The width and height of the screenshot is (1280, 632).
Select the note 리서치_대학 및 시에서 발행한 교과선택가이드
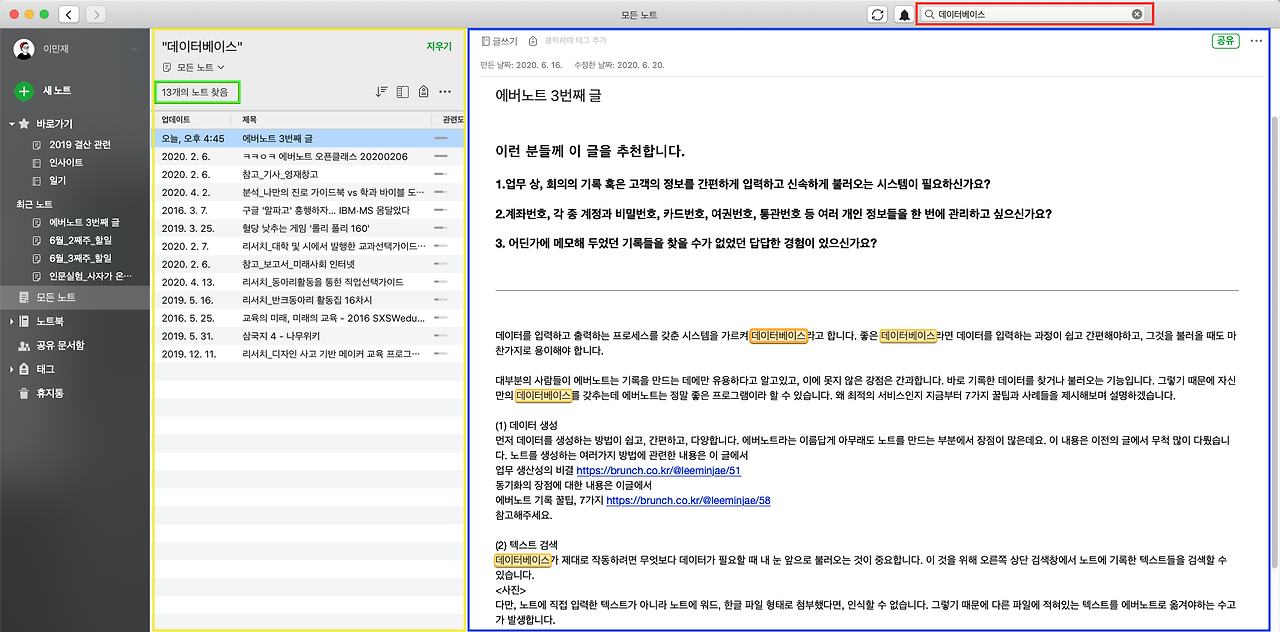coord(308,246)
